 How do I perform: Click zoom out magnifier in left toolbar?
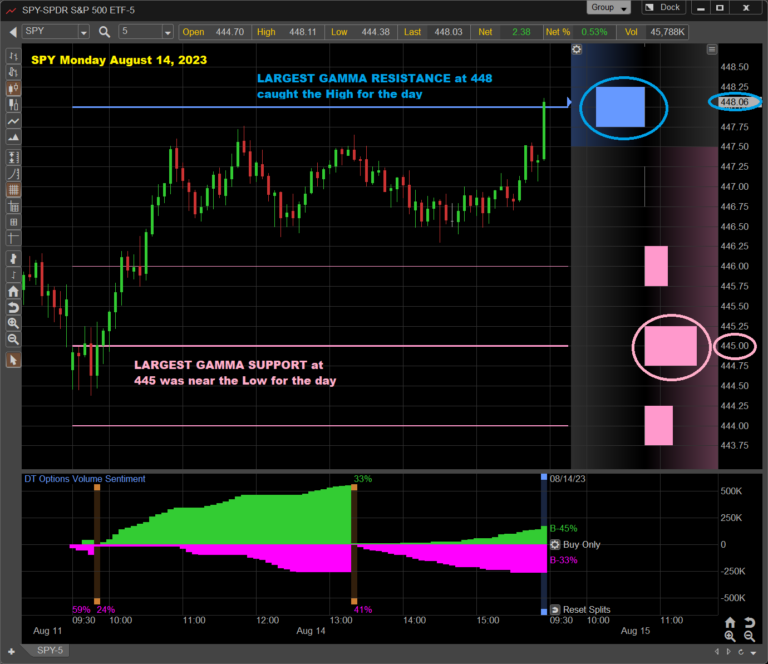point(13,341)
